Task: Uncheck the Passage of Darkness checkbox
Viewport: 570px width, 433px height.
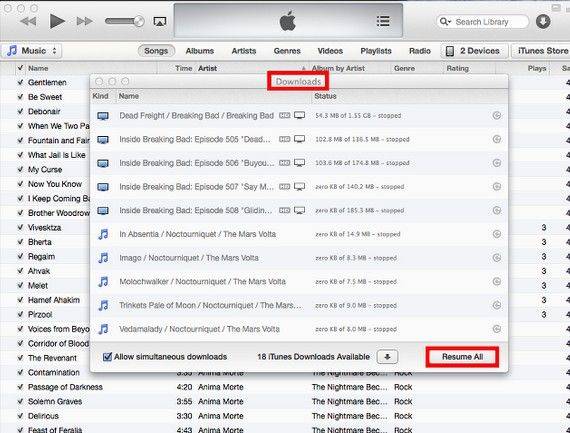Action: click(20, 387)
